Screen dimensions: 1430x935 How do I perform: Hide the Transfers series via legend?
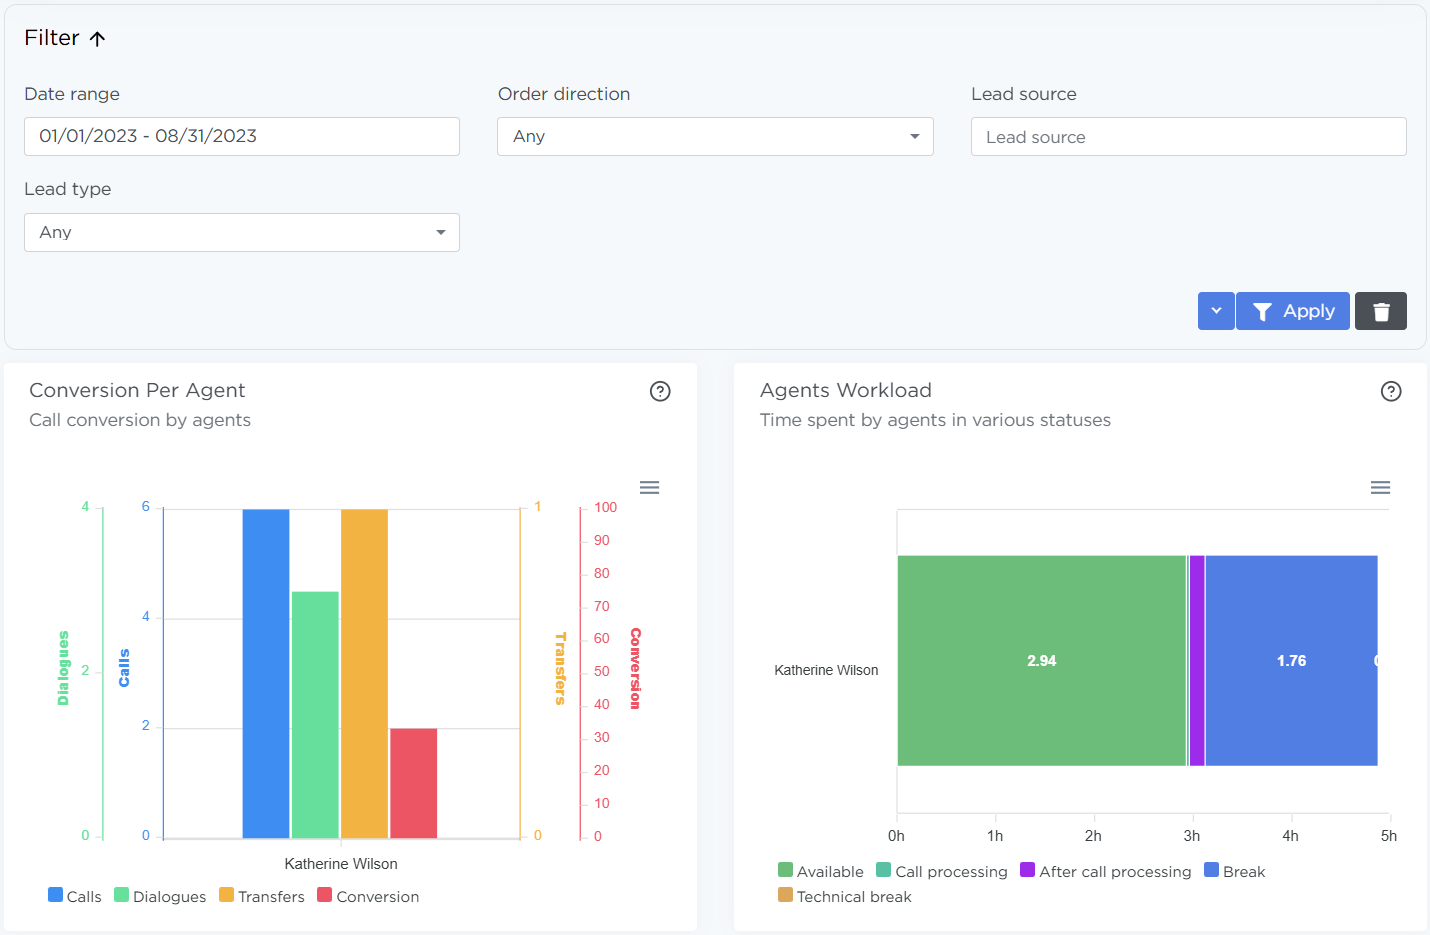[x=262, y=896]
